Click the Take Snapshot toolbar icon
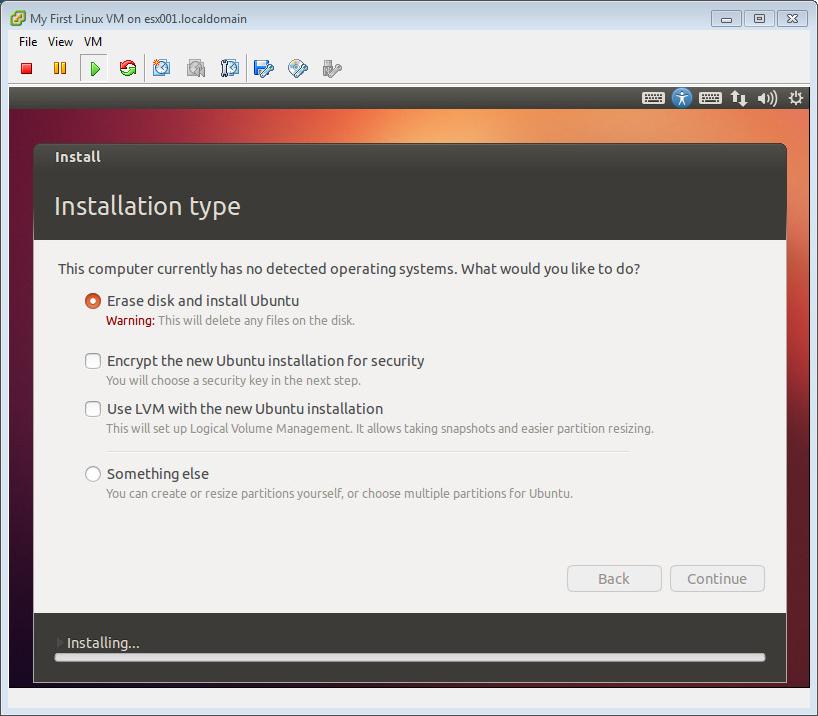This screenshot has height=716, width=818. (161, 68)
